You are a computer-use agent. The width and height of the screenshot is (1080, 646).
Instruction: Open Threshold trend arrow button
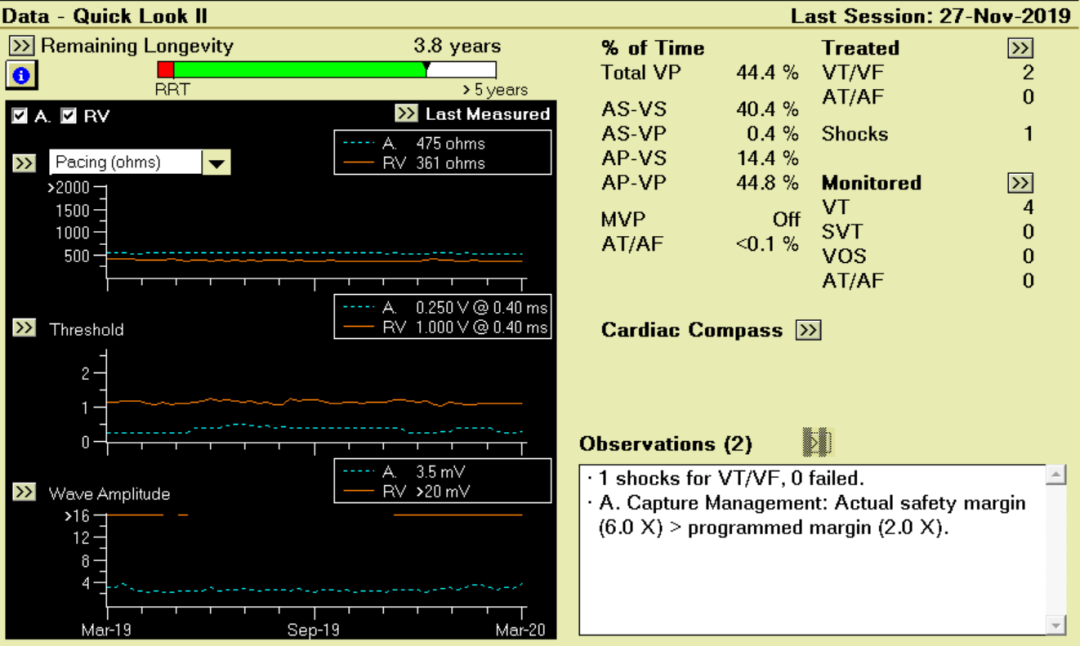point(23,328)
